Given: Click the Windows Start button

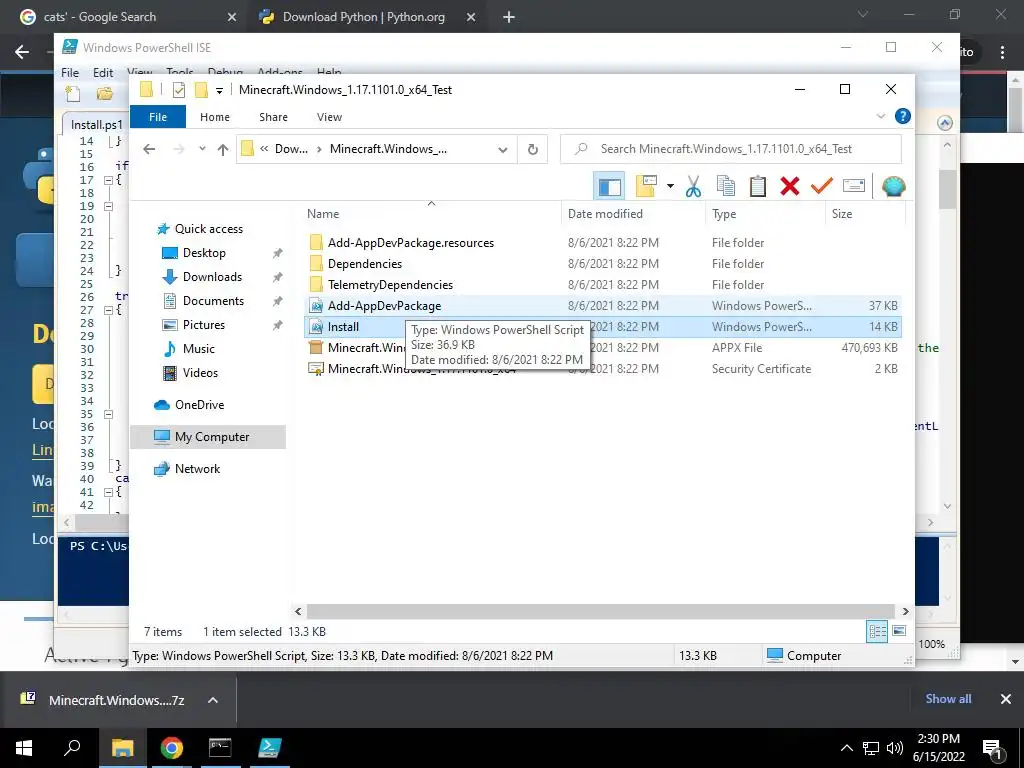Looking at the screenshot, I should tap(24, 748).
